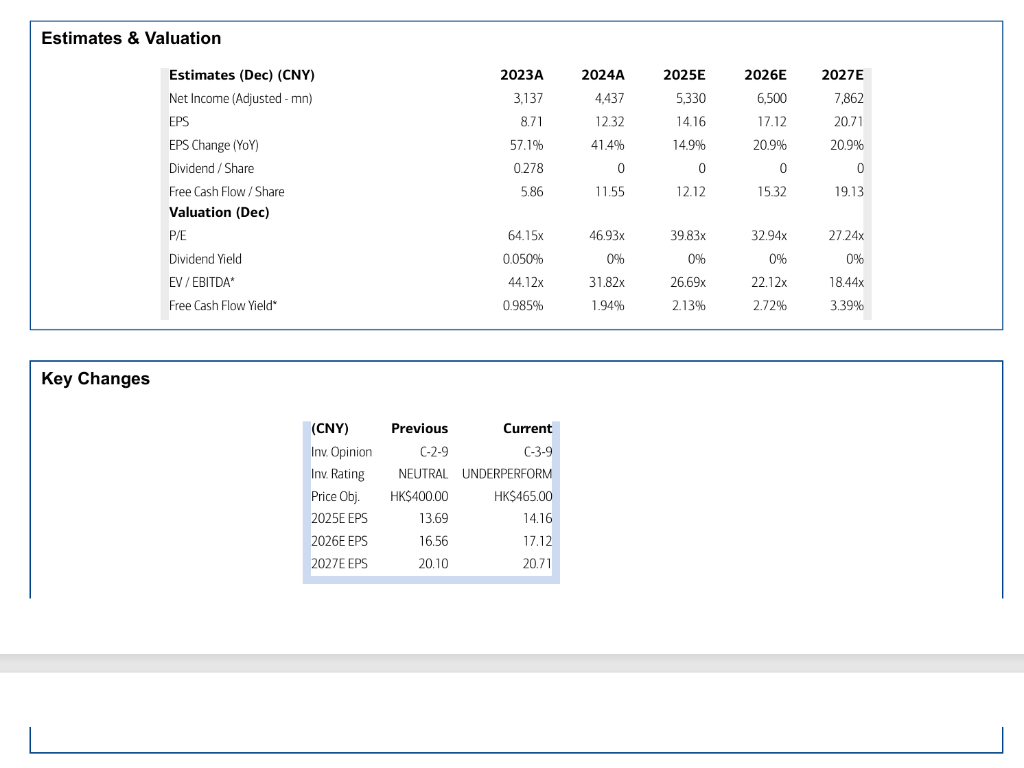Click the Previous column header
The height and width of the screenshot is (768, 1024).
[x=419, y=428]
